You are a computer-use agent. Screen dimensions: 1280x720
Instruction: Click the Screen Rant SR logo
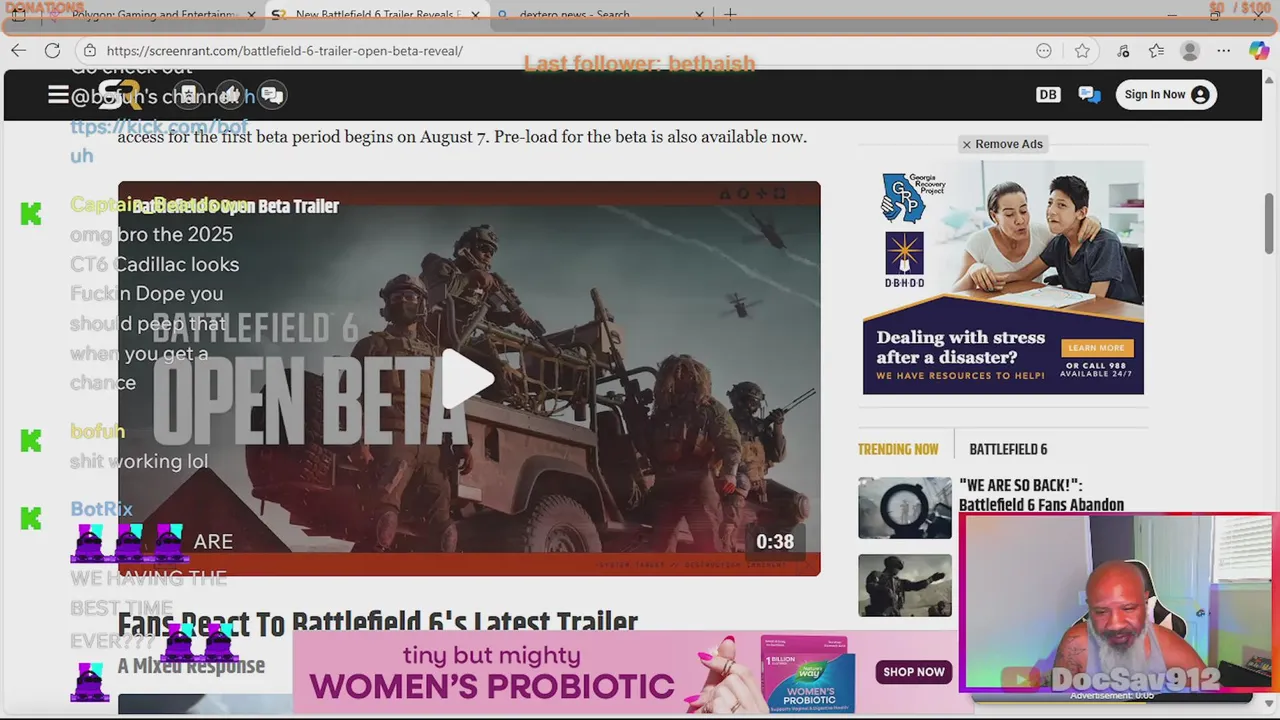point(119,95)
